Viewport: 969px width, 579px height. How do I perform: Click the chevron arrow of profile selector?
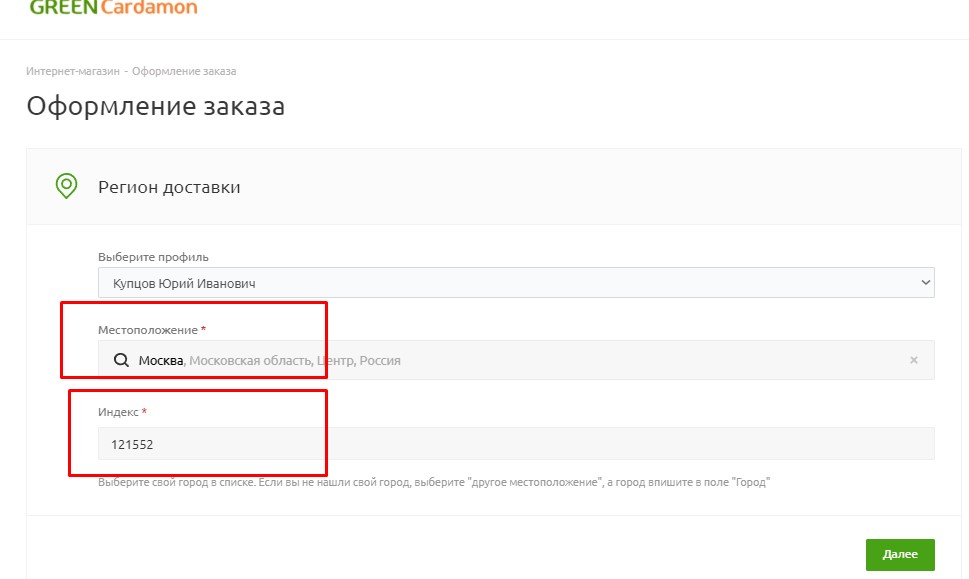click(924, 283)
